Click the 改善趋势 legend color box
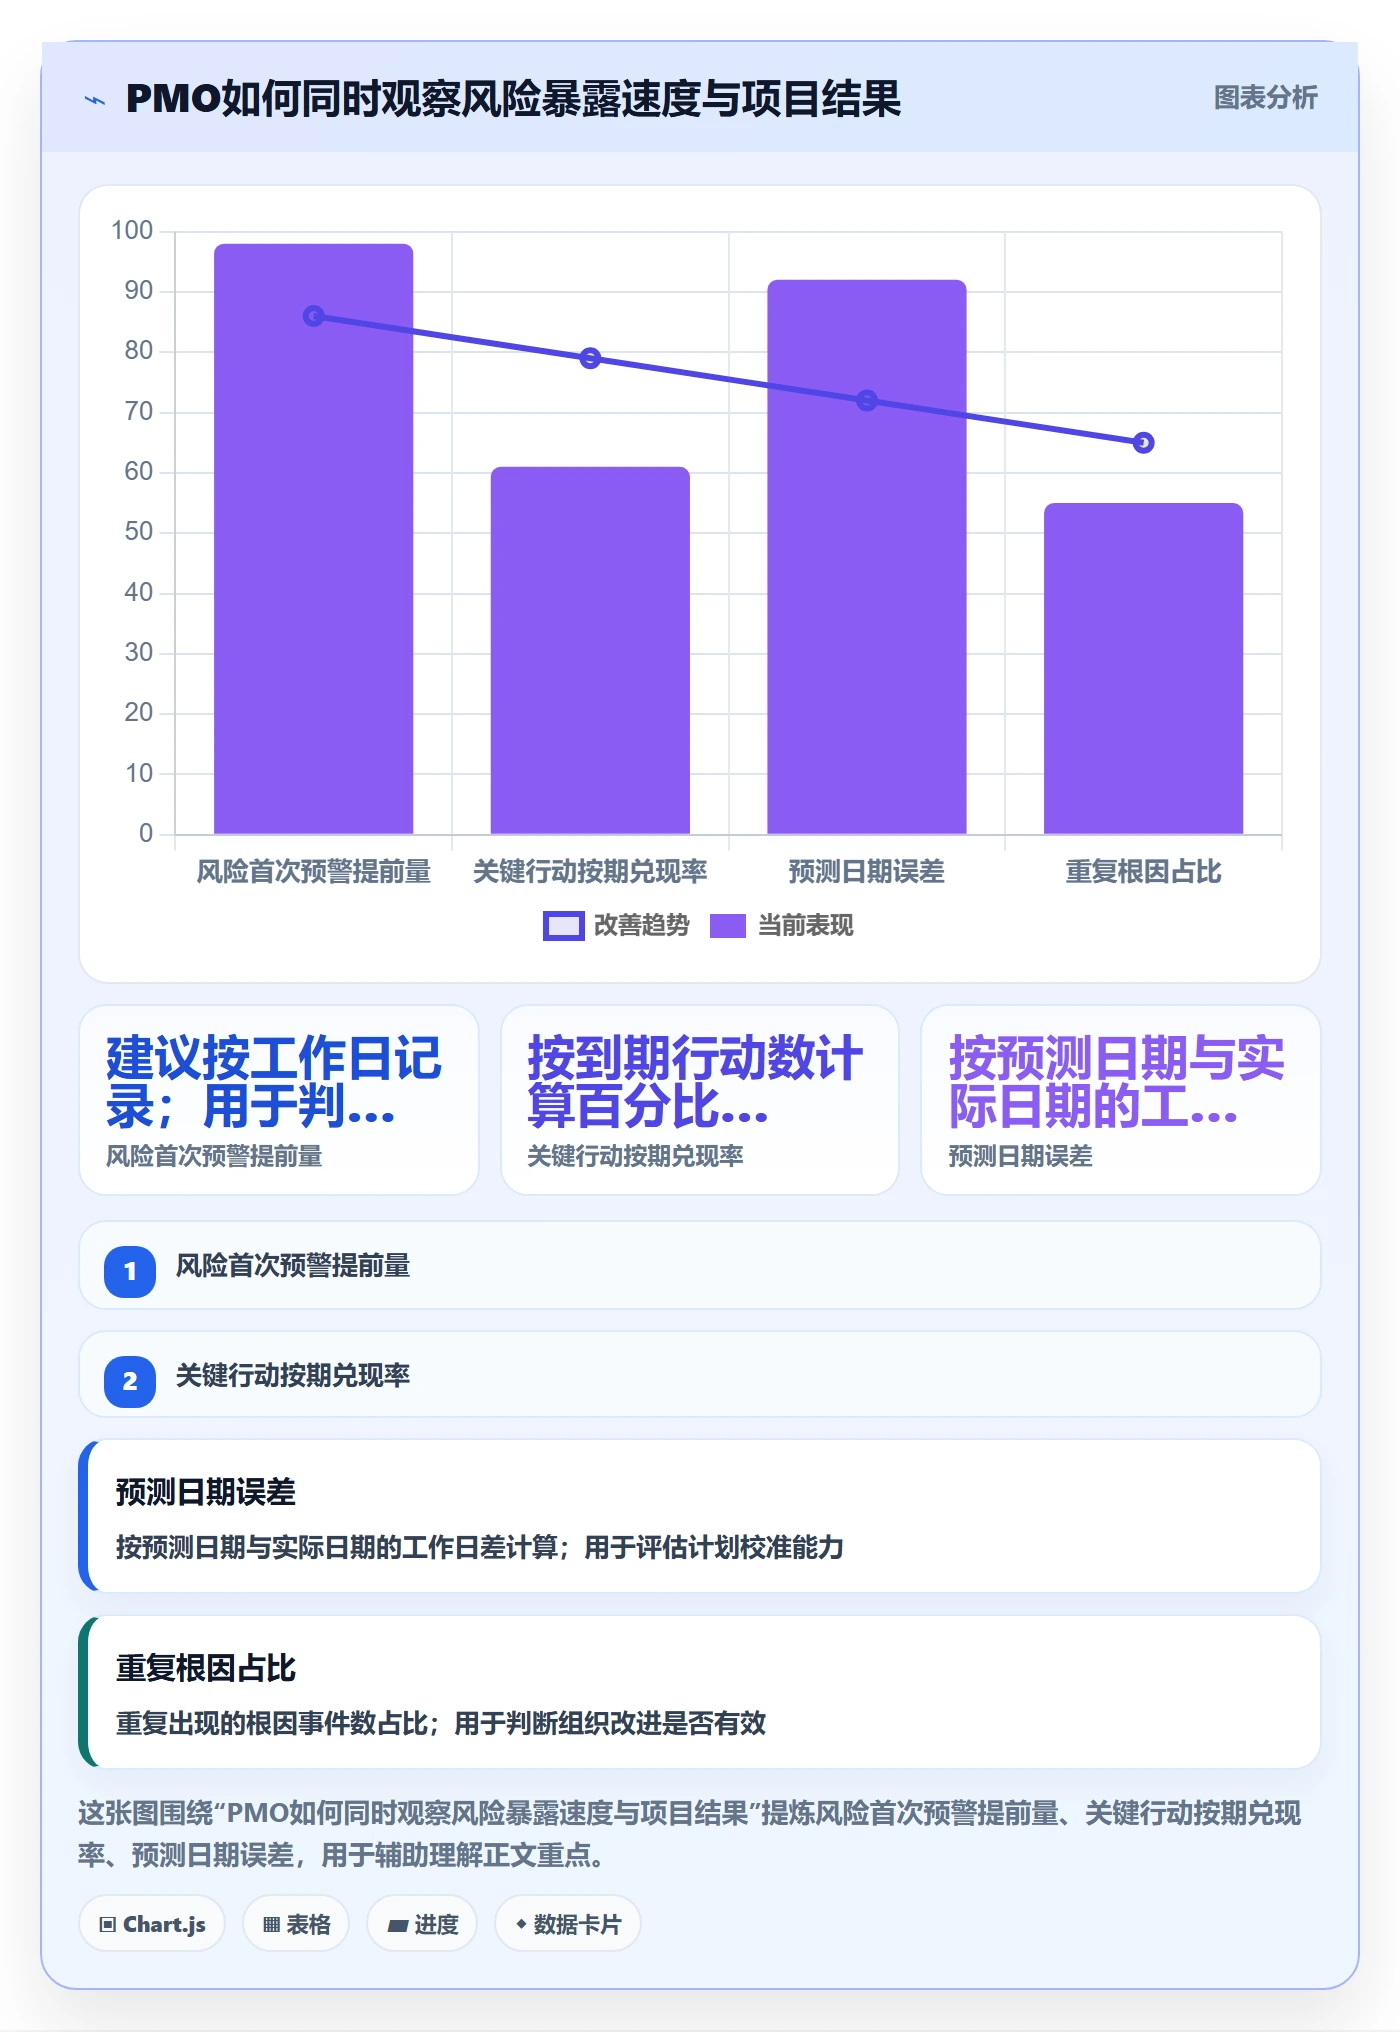 point(564,926)
